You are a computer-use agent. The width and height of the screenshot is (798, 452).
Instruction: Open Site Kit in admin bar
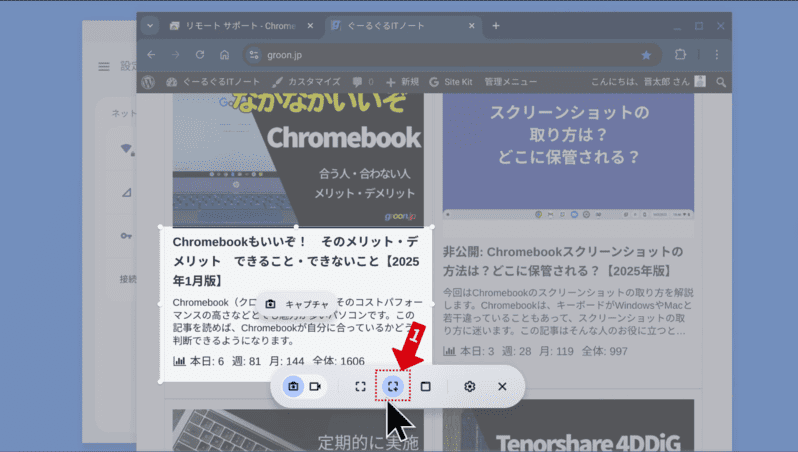coord(451,82)
